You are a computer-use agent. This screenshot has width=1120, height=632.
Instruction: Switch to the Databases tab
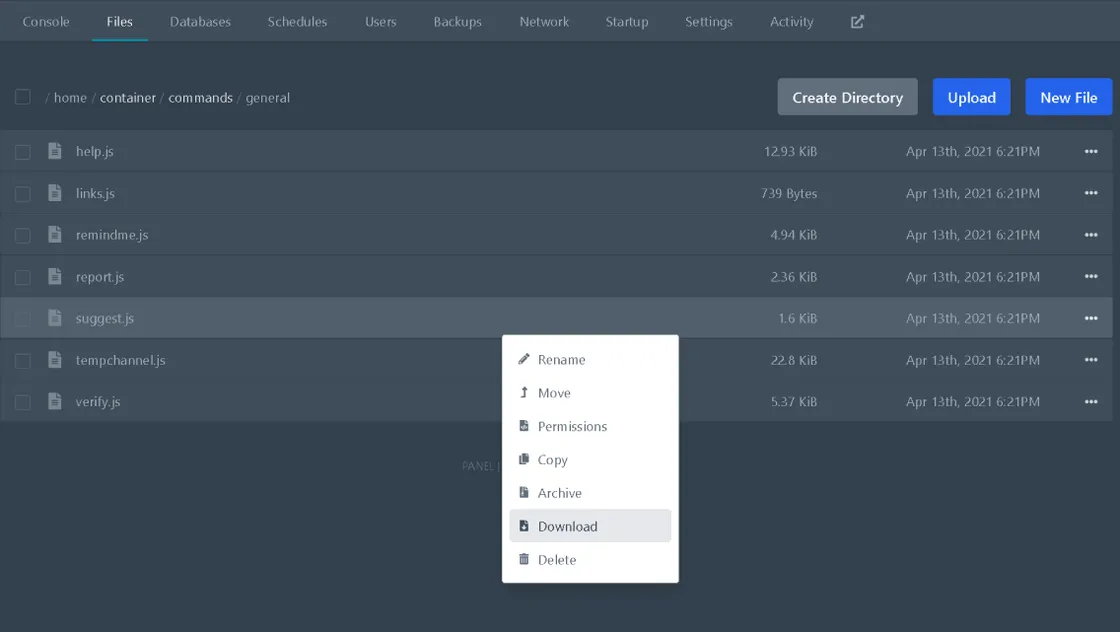(200, 21)
